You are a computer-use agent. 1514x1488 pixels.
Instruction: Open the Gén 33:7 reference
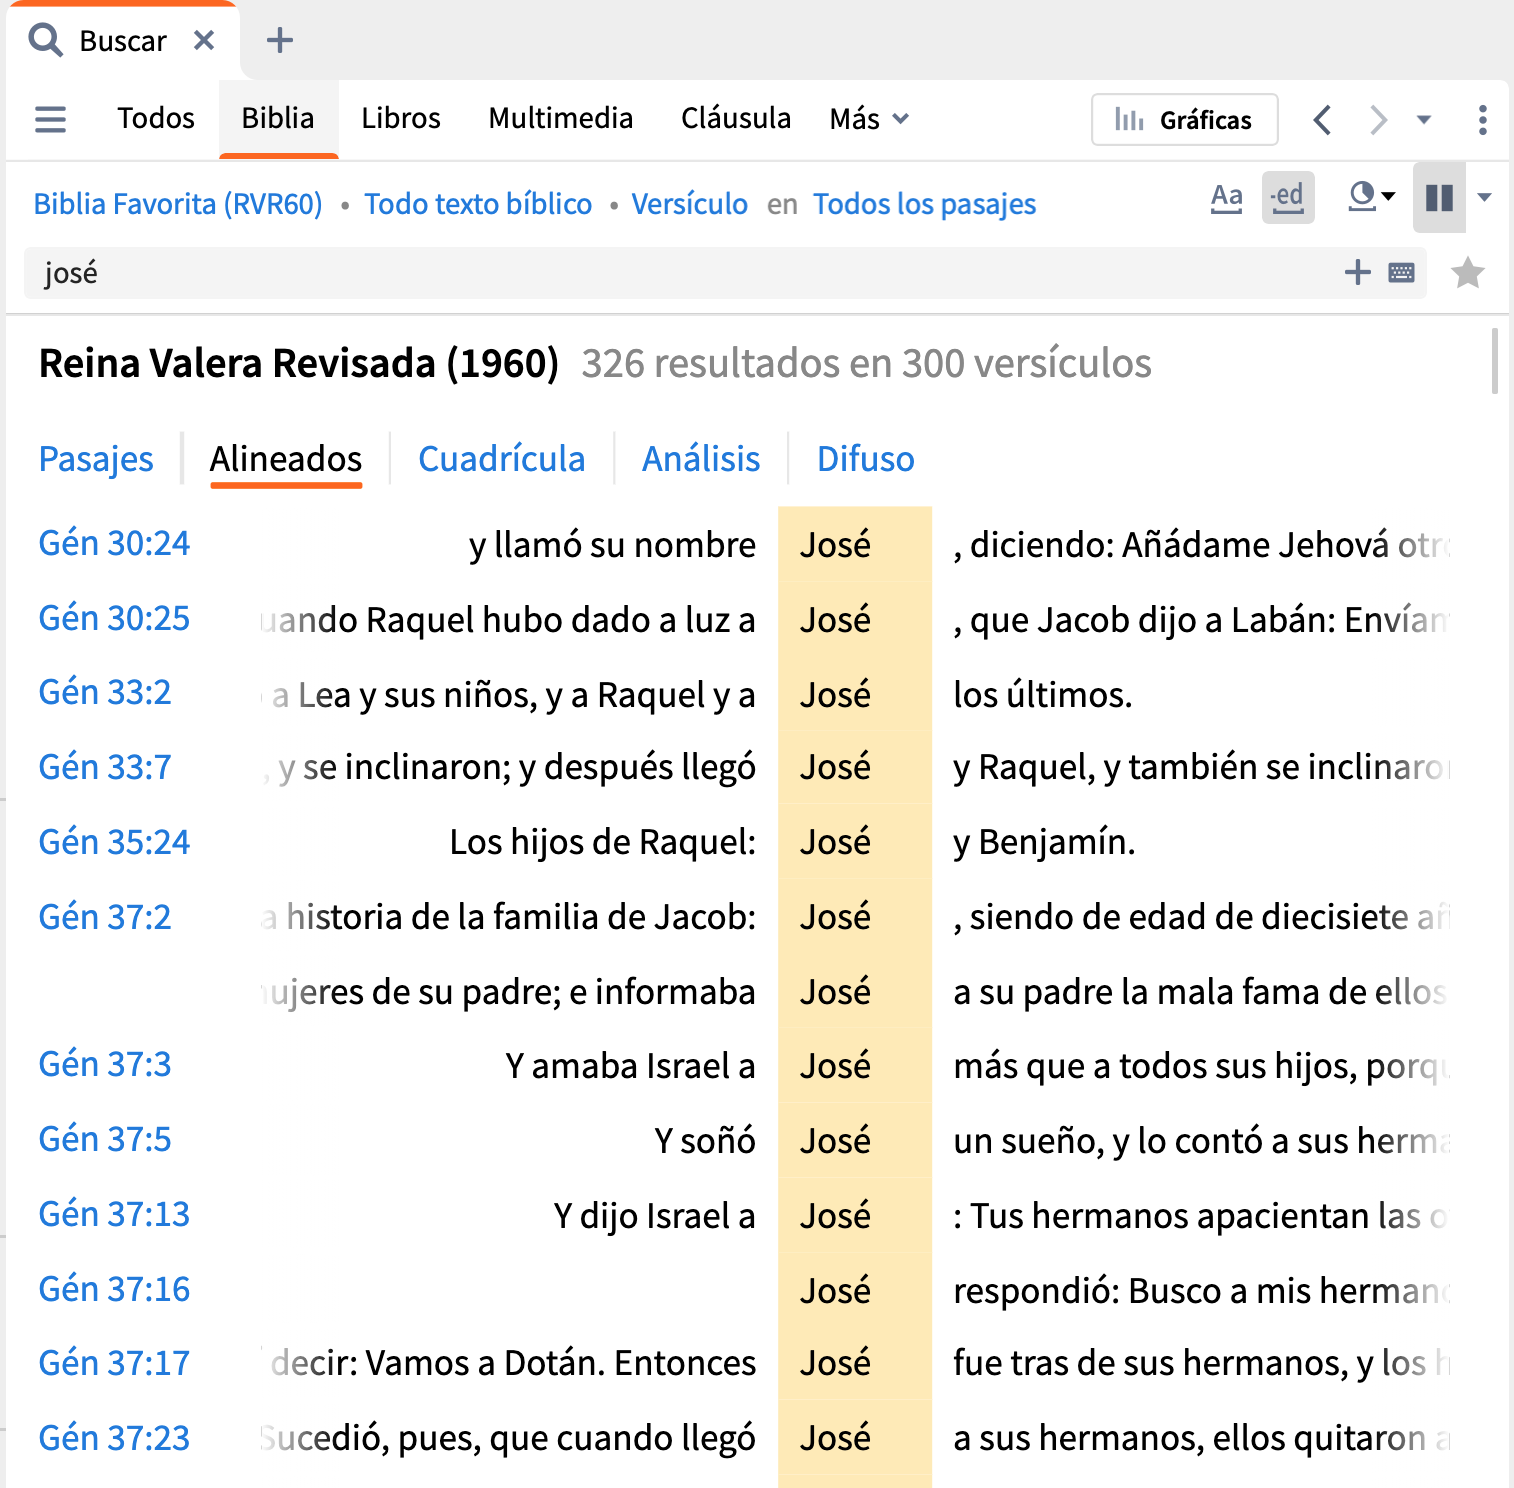105,767
